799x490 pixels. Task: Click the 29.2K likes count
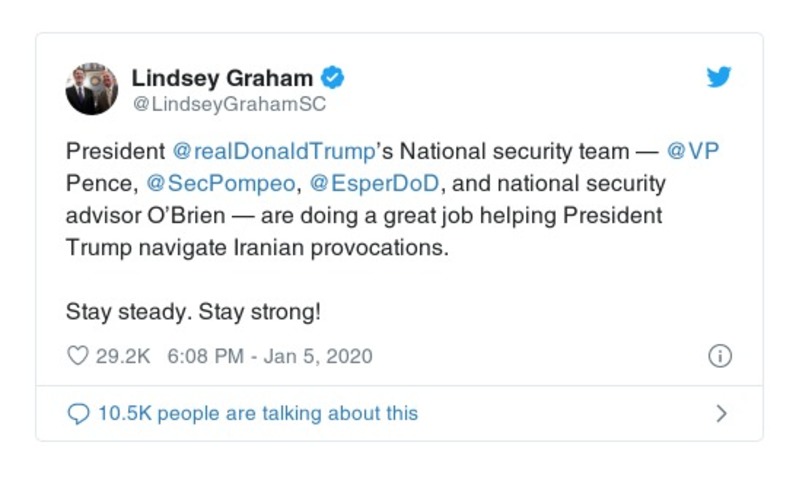[x=122, y=356]
